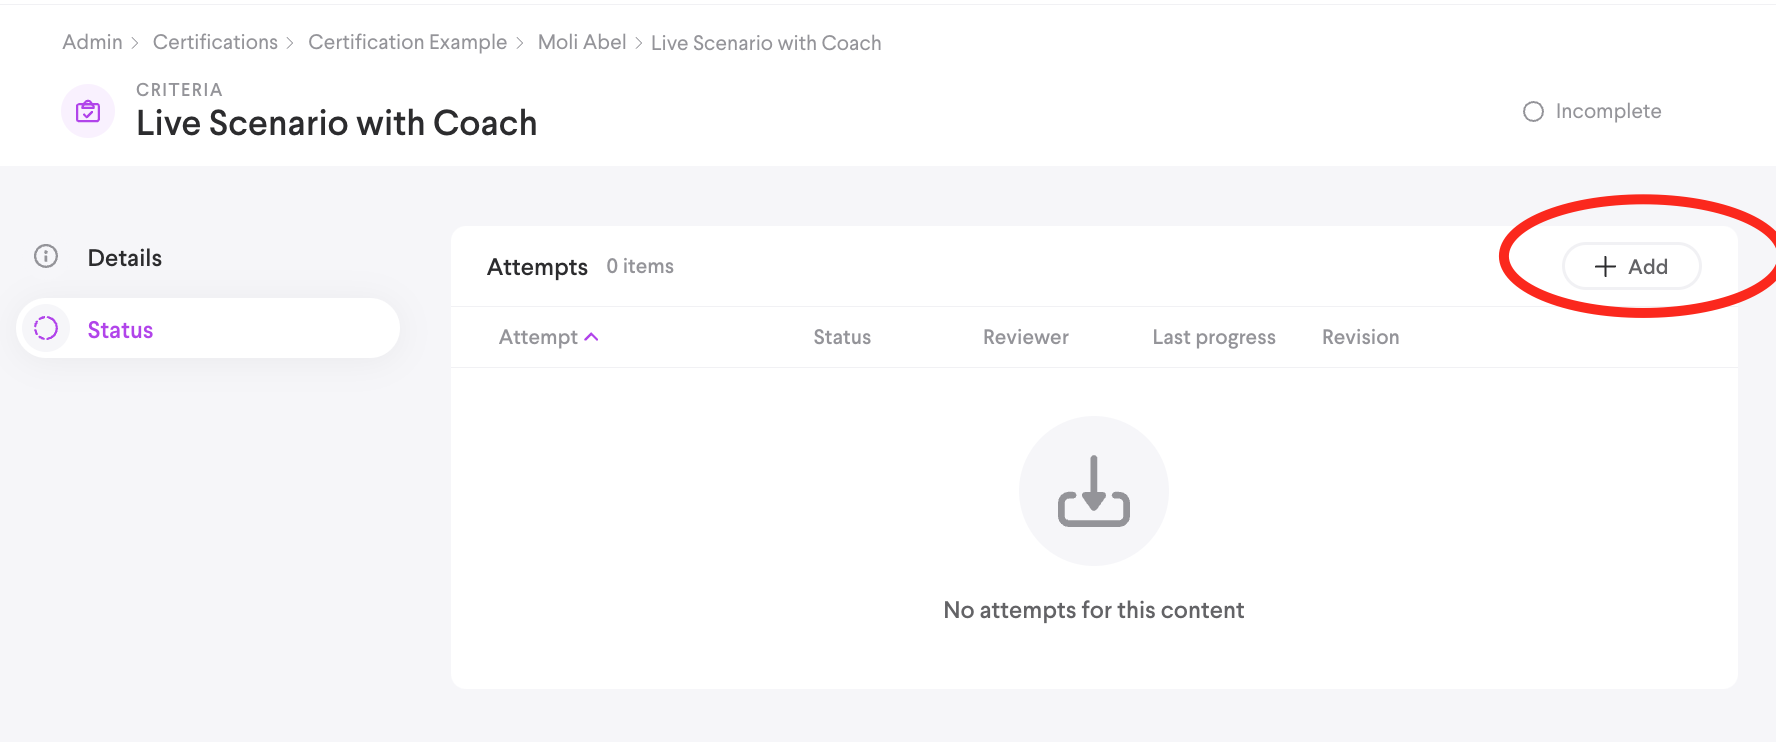Navigate to Certification Example breadcrumb

point(407,42)
